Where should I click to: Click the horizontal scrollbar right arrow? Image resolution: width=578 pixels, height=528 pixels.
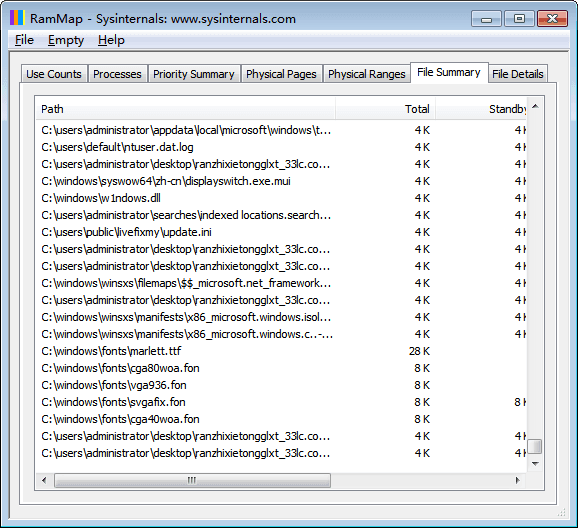[518, 480]
